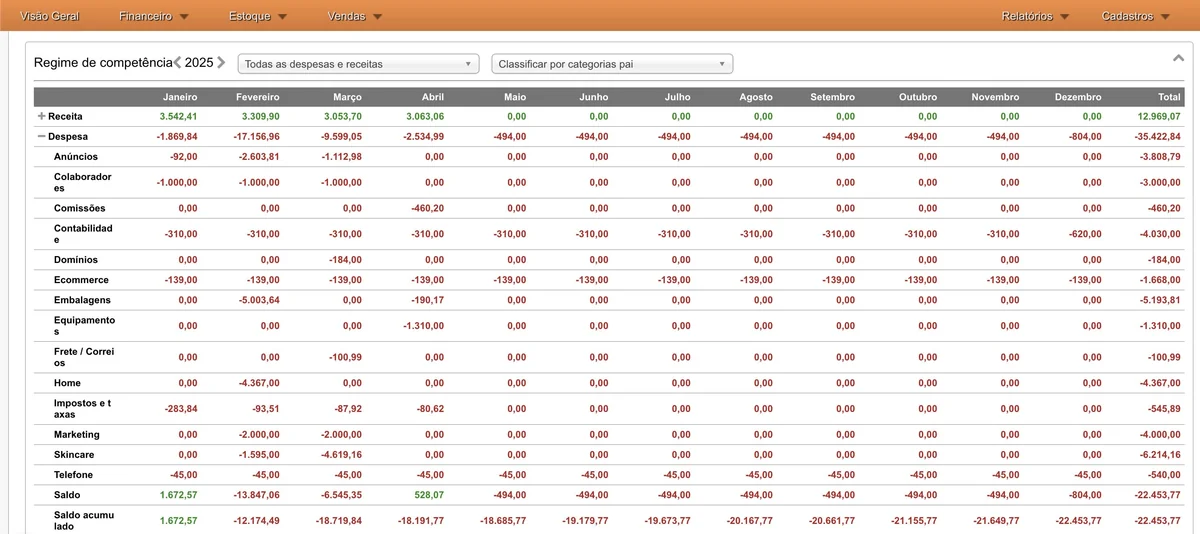Click Domínios March value -184,00

345,260
